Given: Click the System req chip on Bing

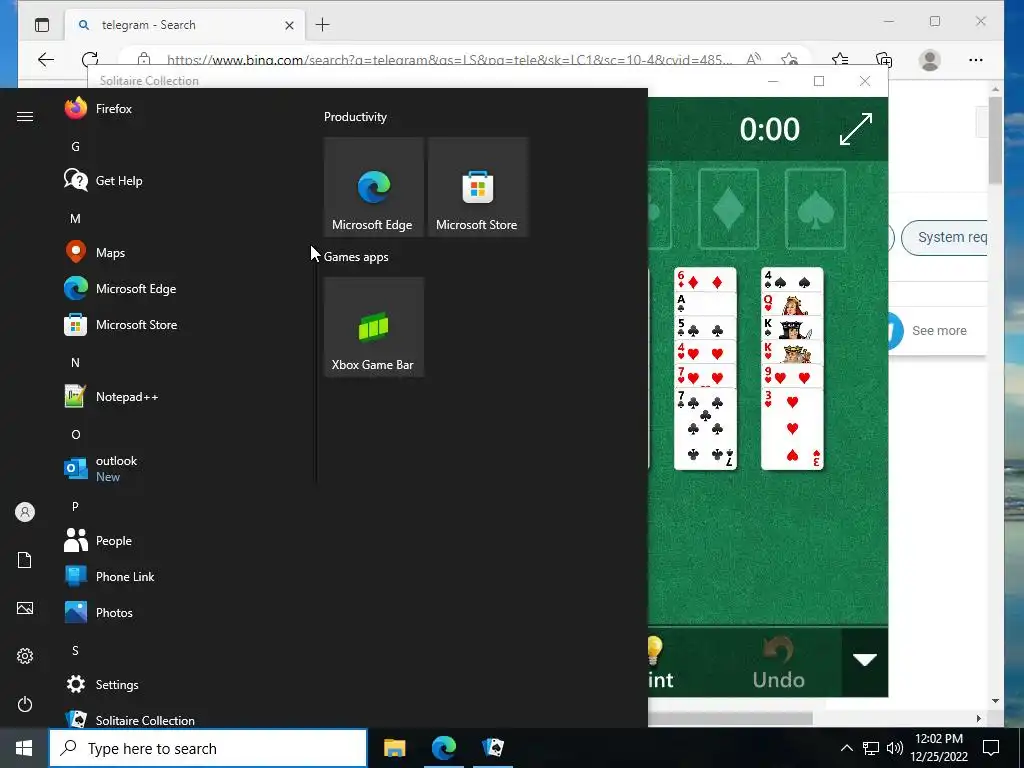Looking at the screenshot, I should tap(944, 238).
